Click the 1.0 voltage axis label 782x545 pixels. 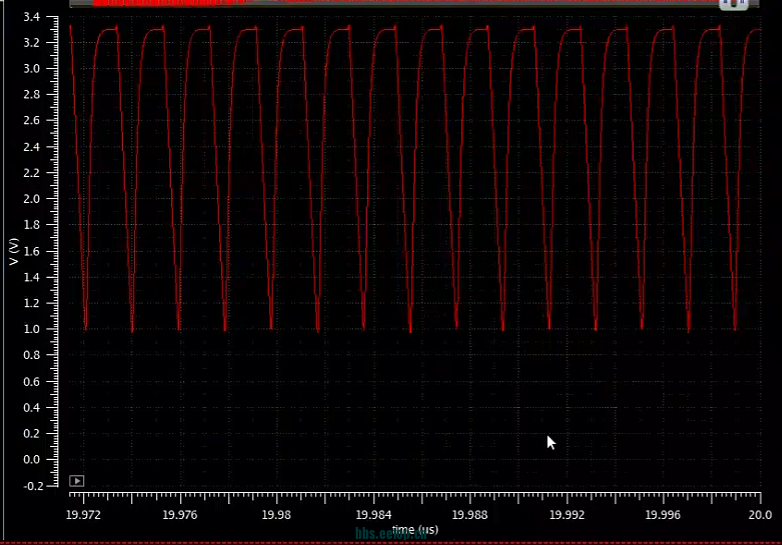(x=31, y=329)
